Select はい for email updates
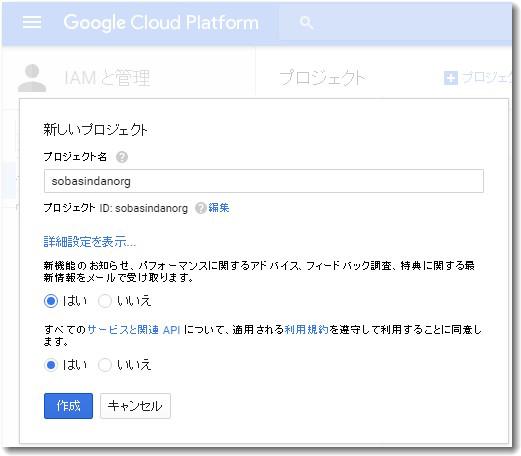This screenshot has width=521, height=456. click(x=51, y=301)
